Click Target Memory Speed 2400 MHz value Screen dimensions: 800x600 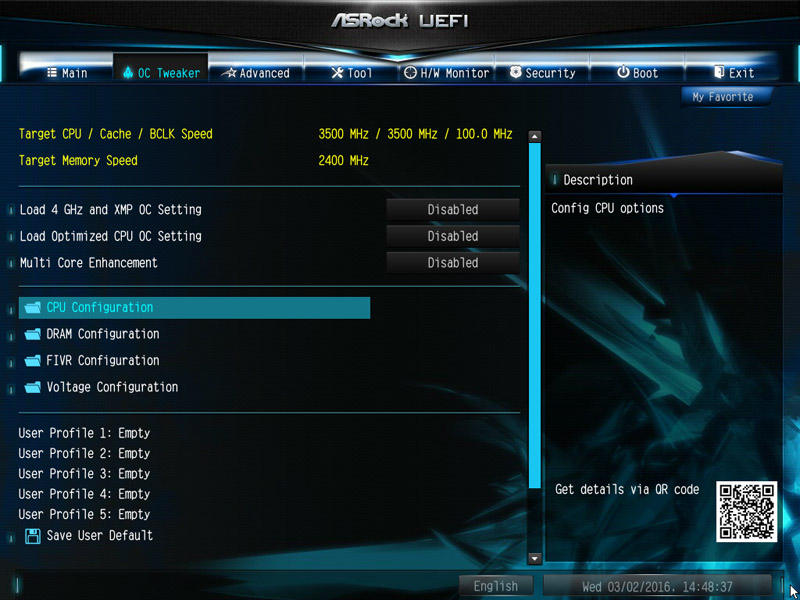tap(343, 161)
